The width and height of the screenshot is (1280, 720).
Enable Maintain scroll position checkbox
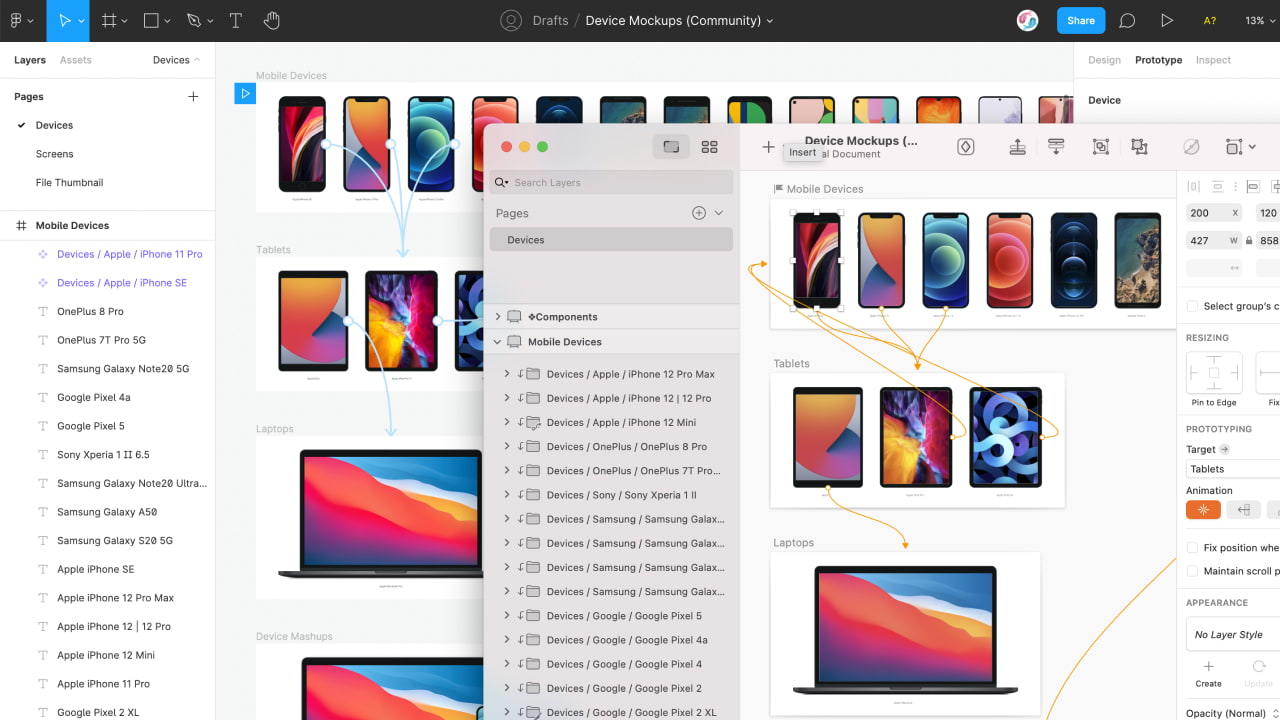(x=1192, y=571)
